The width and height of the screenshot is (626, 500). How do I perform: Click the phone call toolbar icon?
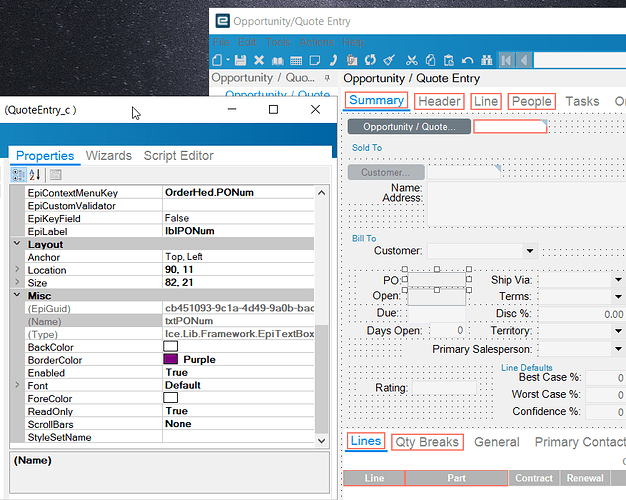(333, 61)
